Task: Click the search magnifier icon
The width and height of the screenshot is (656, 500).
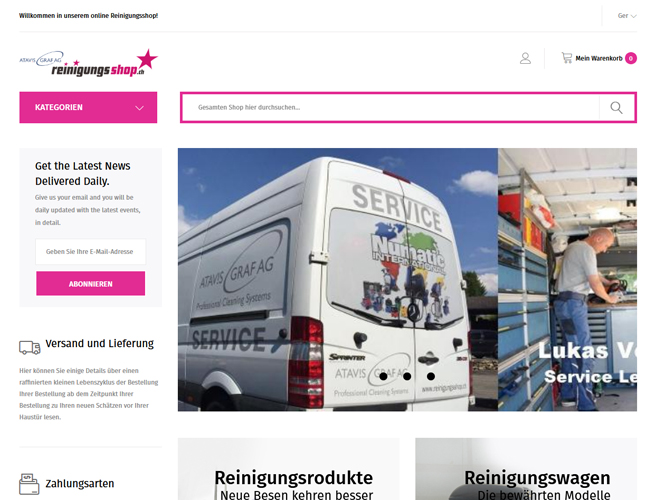Action: coord(616,108)
